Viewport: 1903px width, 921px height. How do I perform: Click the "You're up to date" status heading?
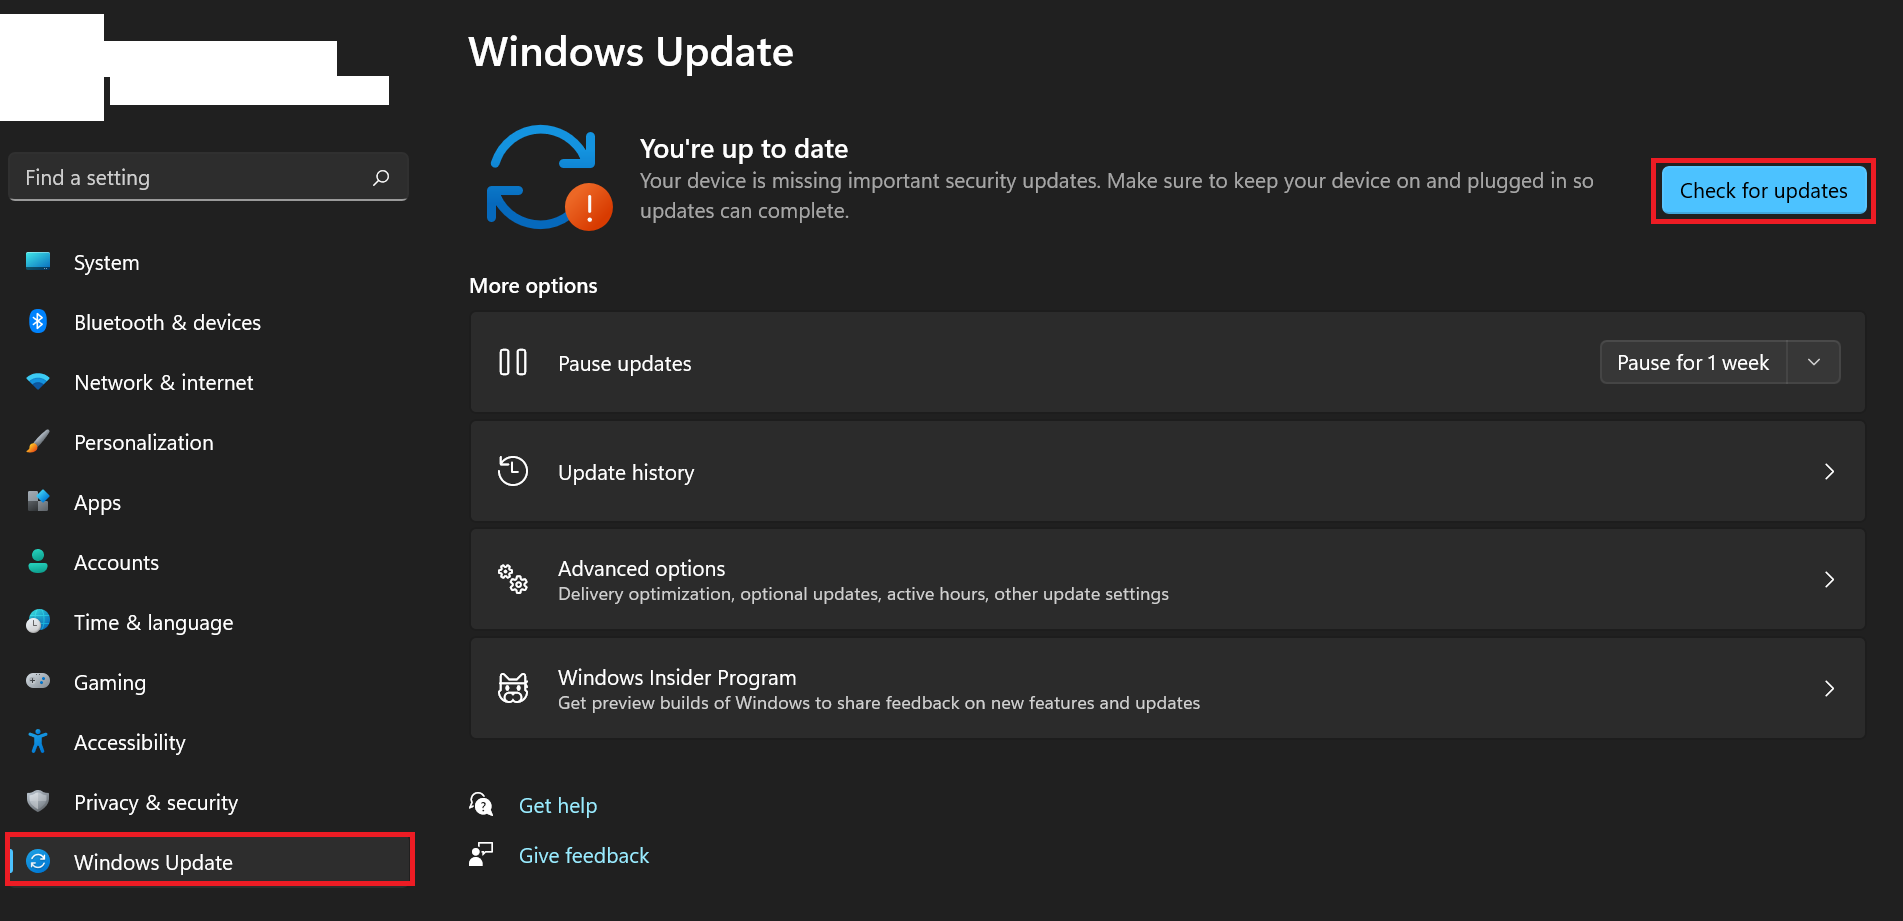(744, 149)
